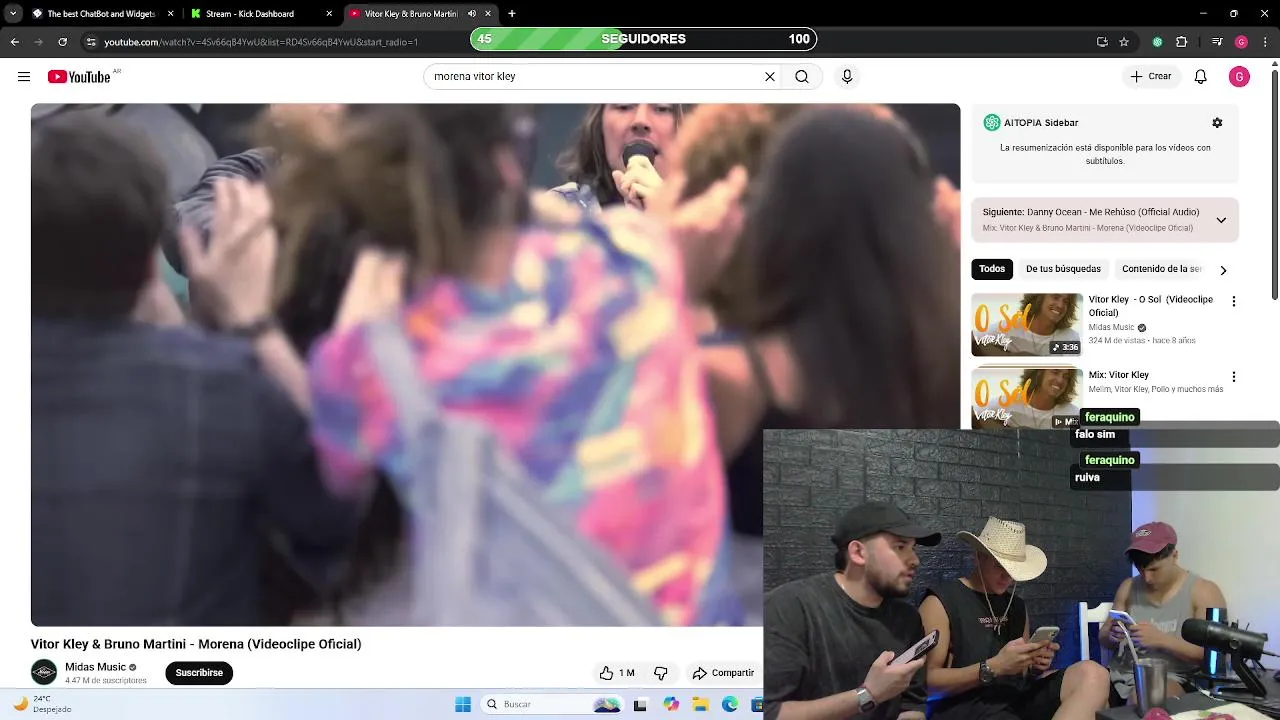Click the browser address bar URL

pyautogui.click(x=261, y=42)
